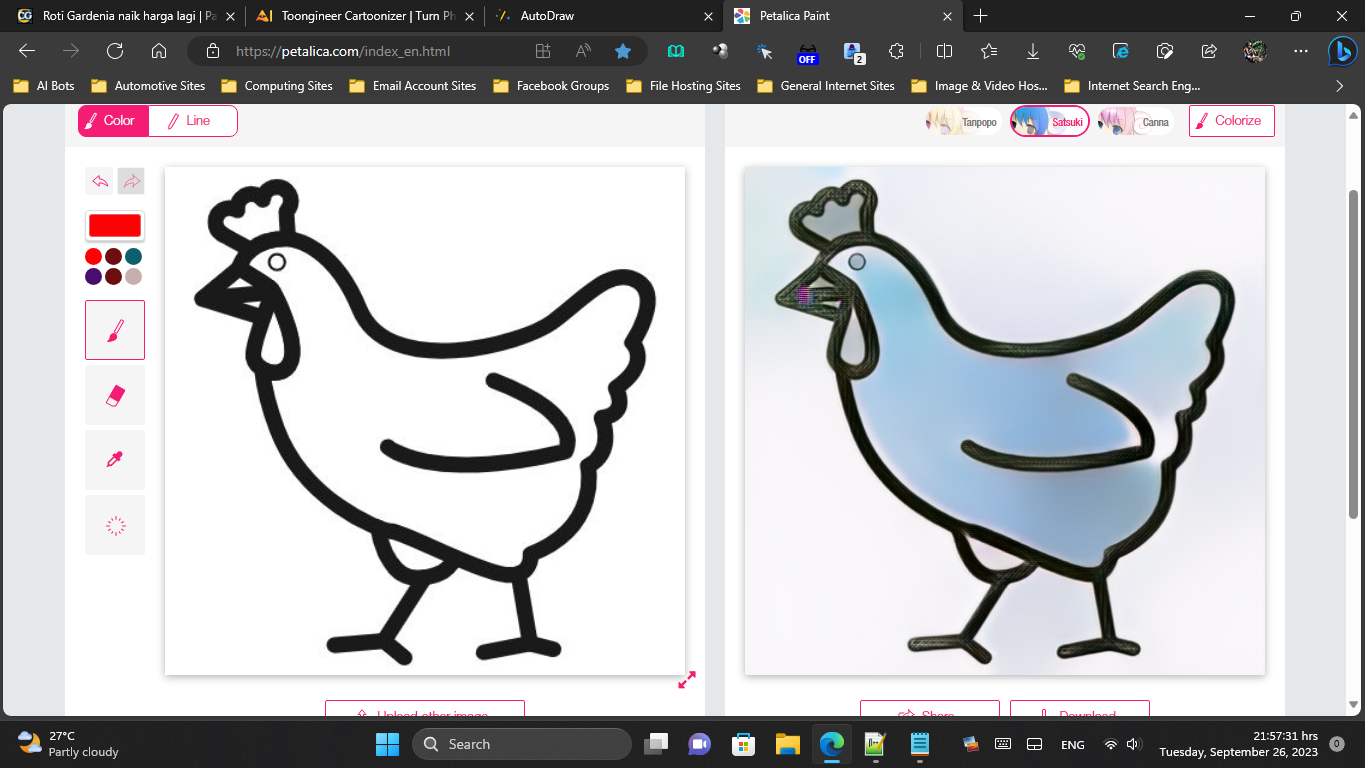Open the Bing Copilot sidebar icon
The width and height of the screenshot is (1365, 768).
point(1342,51)
